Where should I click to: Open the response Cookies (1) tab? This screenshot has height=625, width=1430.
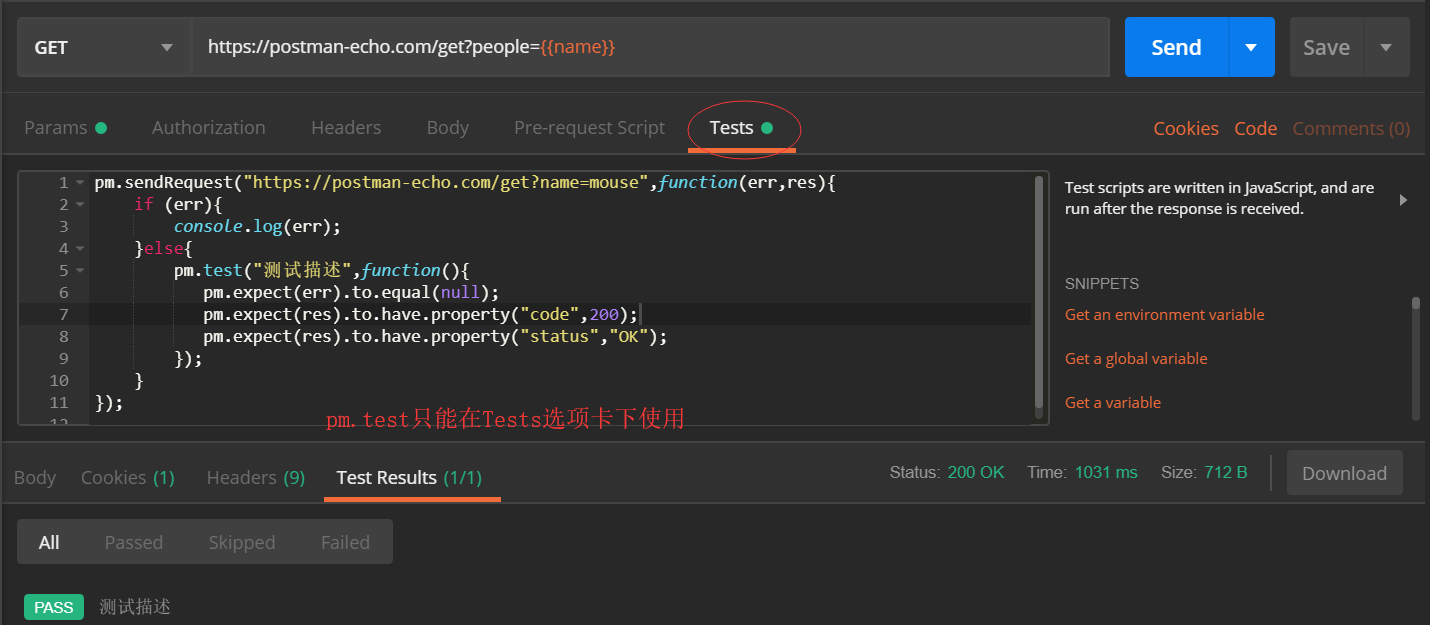[128, 478]
